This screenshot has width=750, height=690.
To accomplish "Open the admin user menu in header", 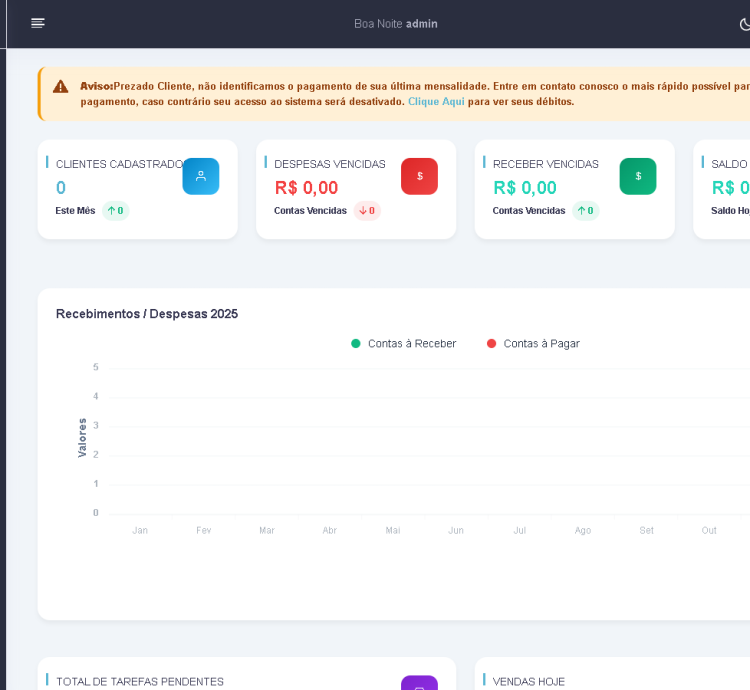I will (x=421, y=24).
